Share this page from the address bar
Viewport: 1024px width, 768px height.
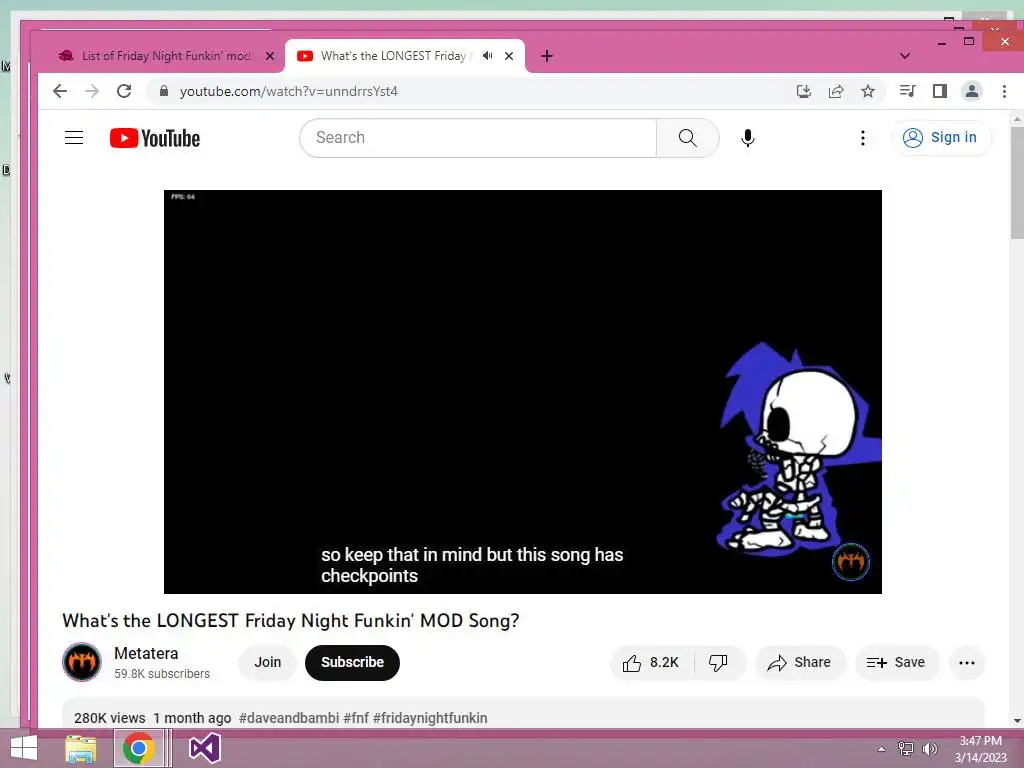click(x=836, y=91)
